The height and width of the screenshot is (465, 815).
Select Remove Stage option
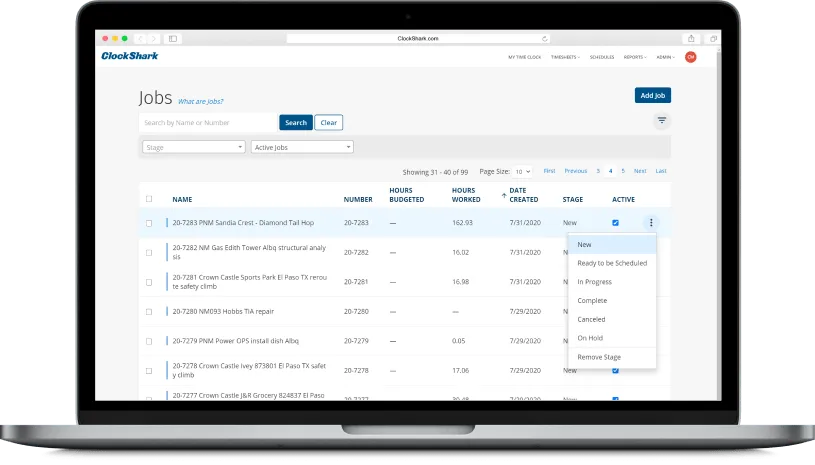[612, 357]
